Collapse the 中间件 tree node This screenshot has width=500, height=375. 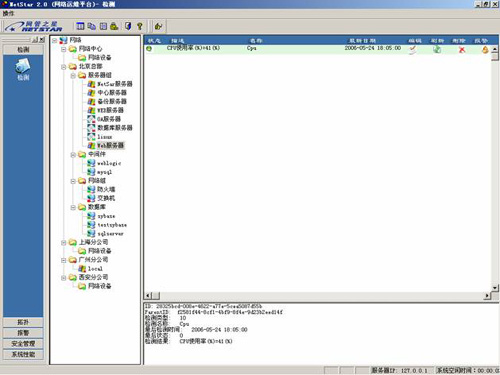[x=73, y=155]
